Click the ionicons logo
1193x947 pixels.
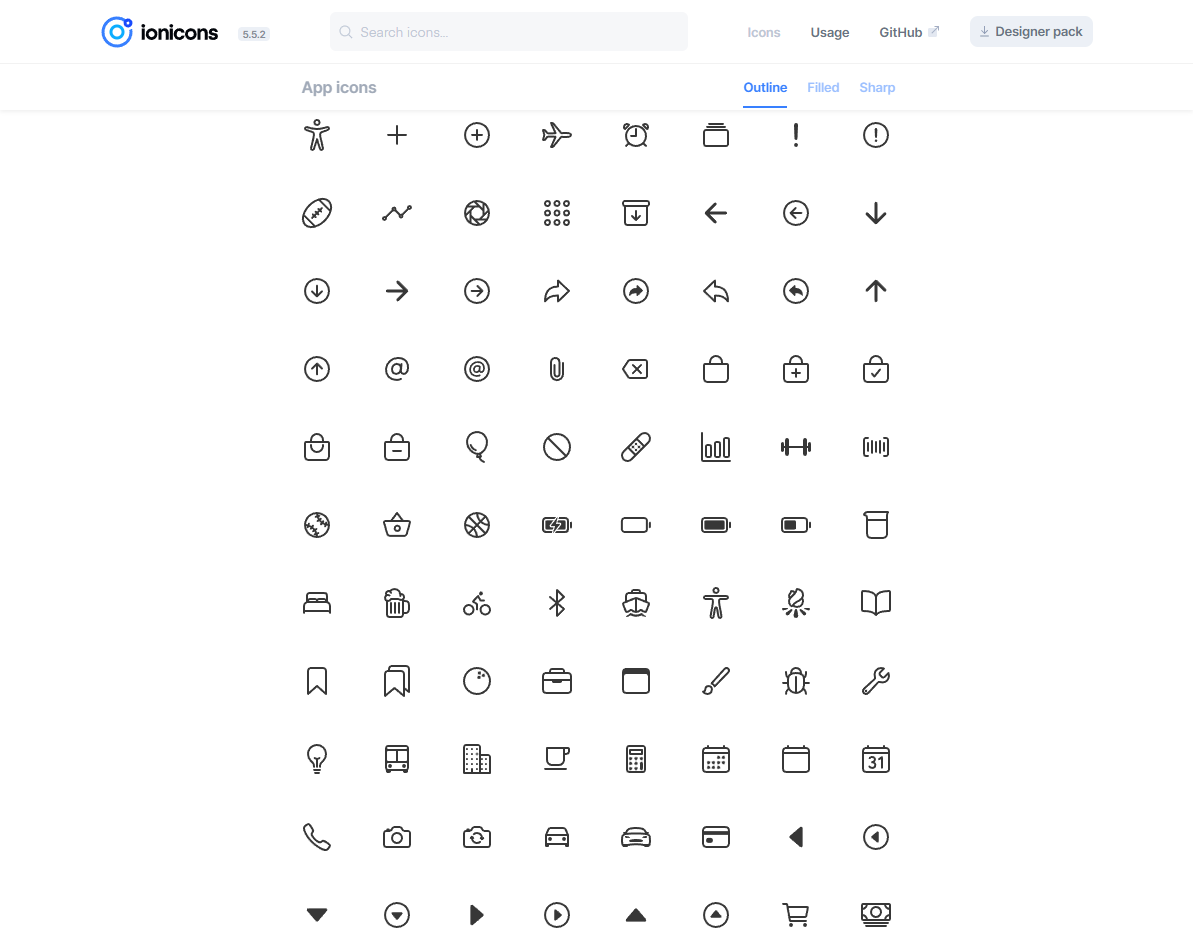point(160,32)
